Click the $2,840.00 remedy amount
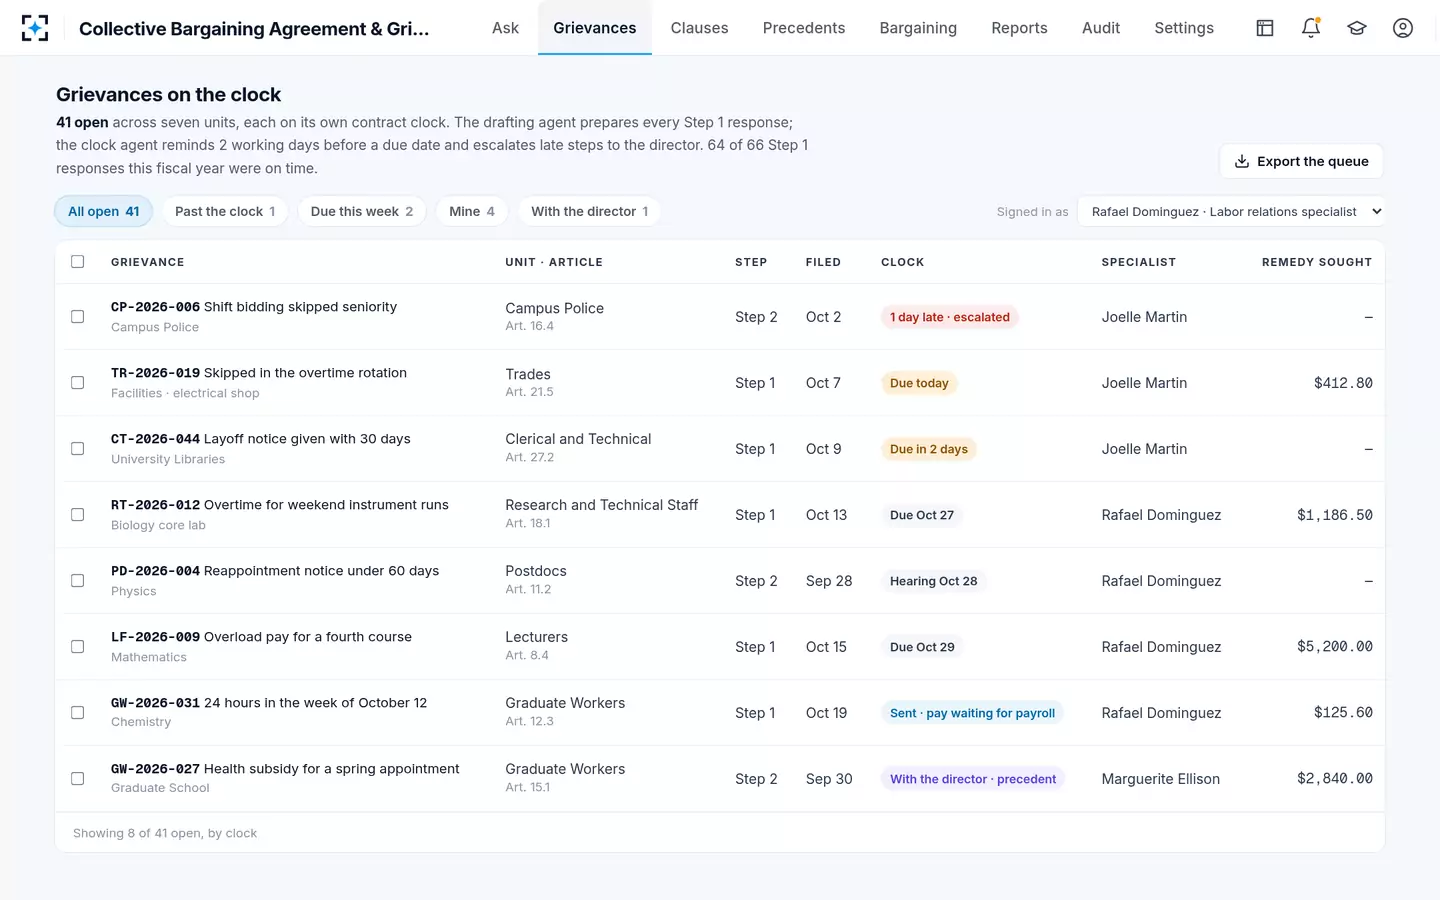This screenshot has width=1440, height=900. (1335, 779)
